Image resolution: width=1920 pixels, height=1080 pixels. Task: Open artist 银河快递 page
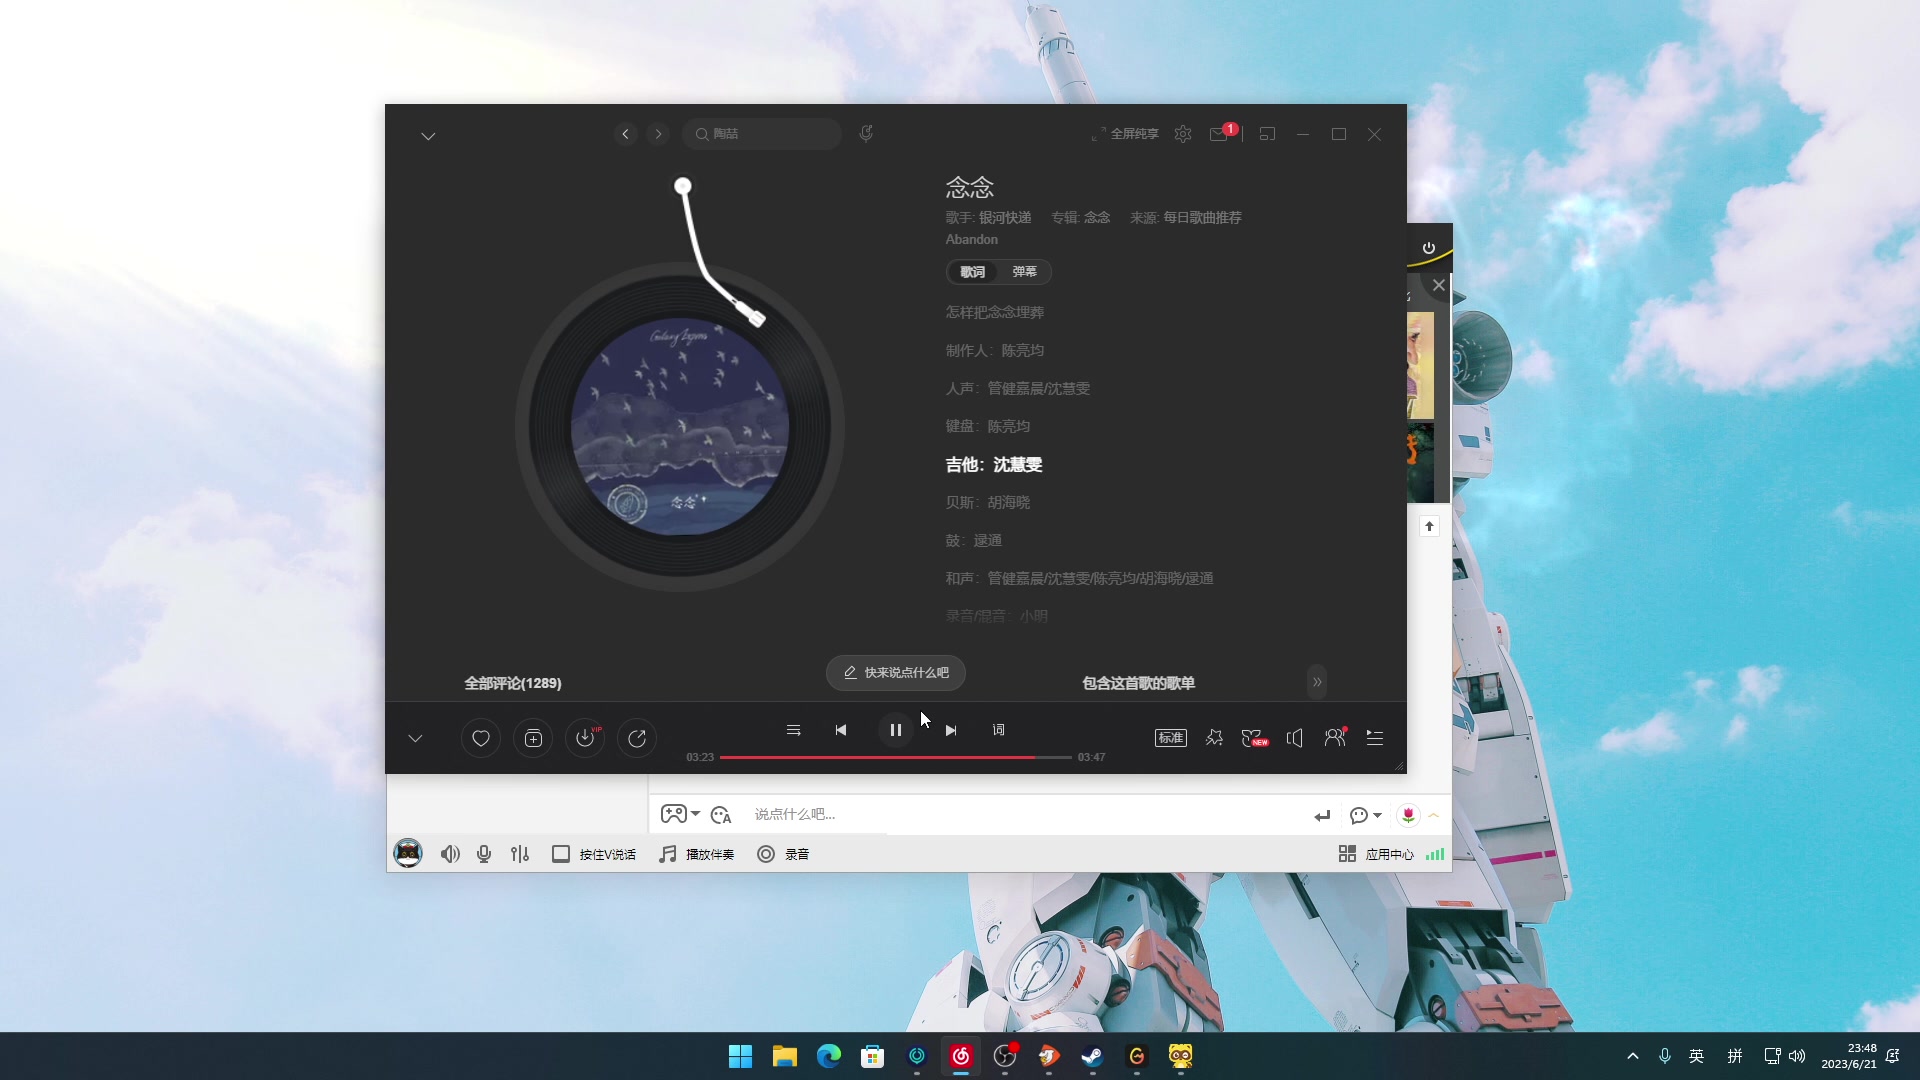1005,218
